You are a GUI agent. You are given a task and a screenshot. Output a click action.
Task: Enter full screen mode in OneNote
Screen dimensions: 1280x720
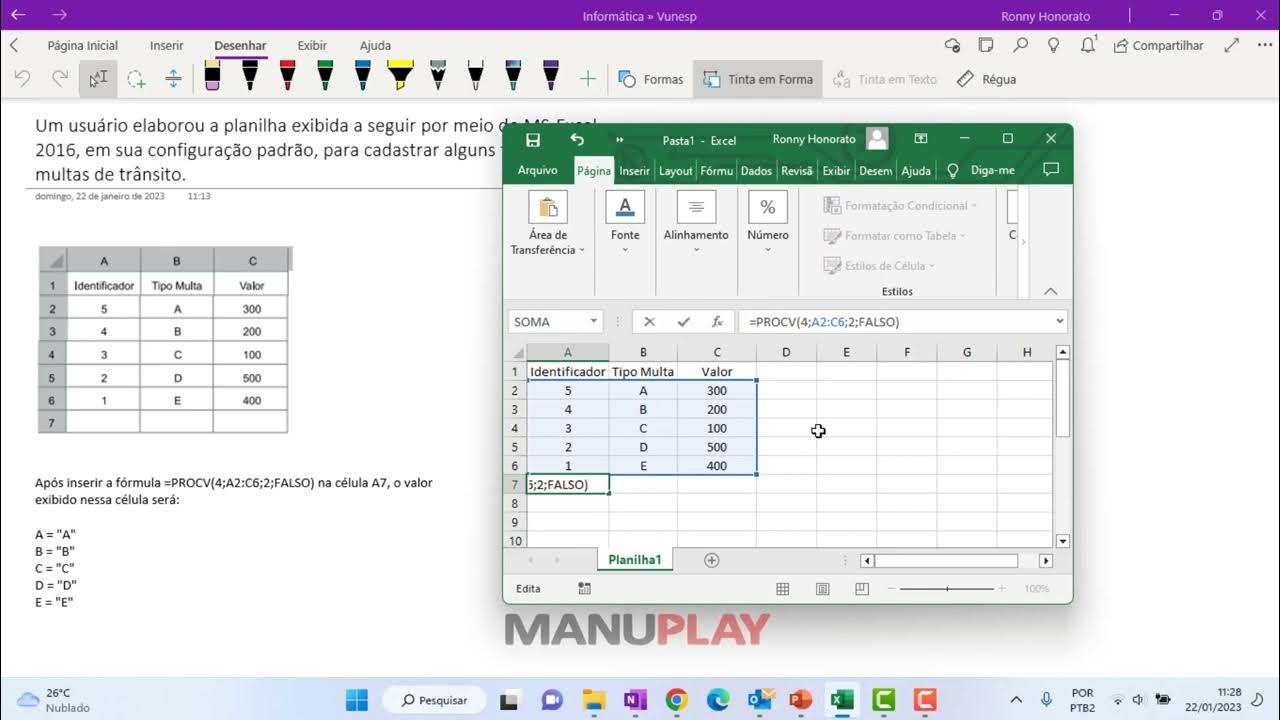1232,45
